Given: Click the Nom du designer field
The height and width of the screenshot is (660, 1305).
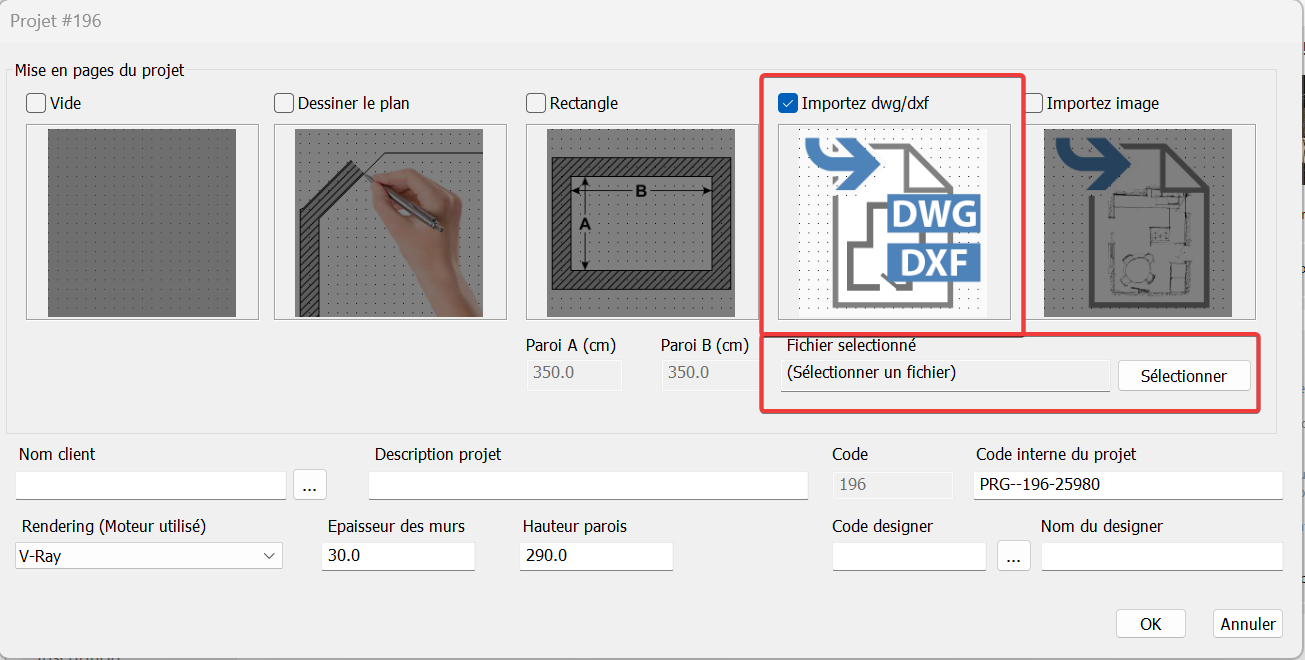Looking at the screenshot, I should [1162, 557].
